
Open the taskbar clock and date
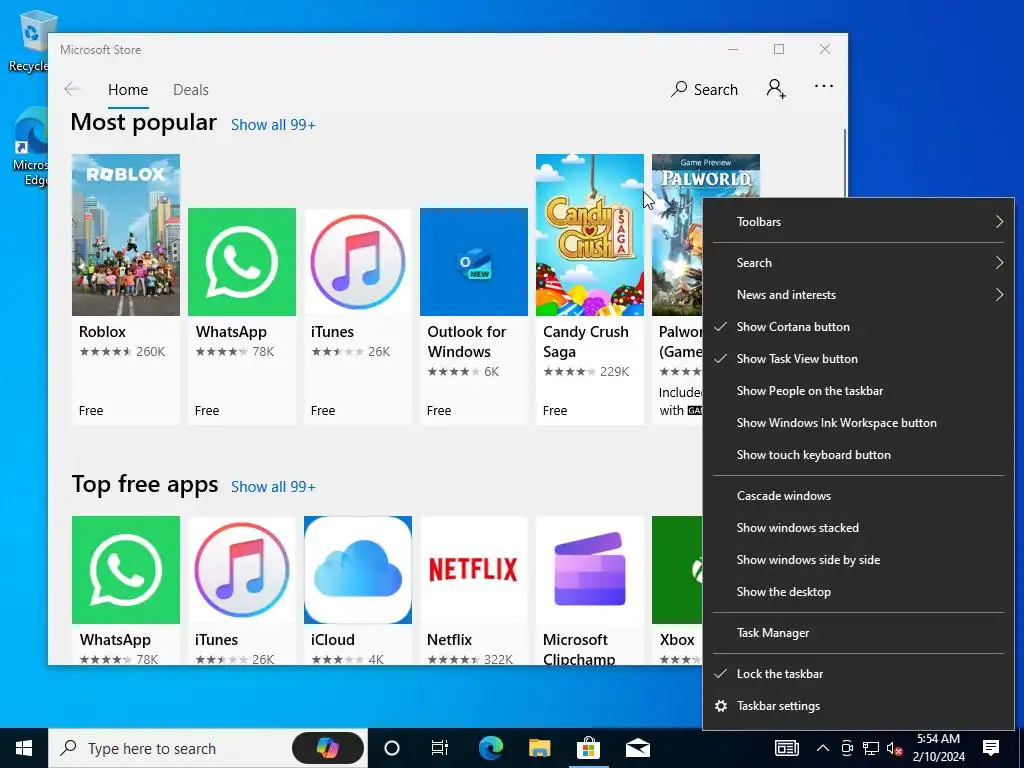click(x=938, y=748)
